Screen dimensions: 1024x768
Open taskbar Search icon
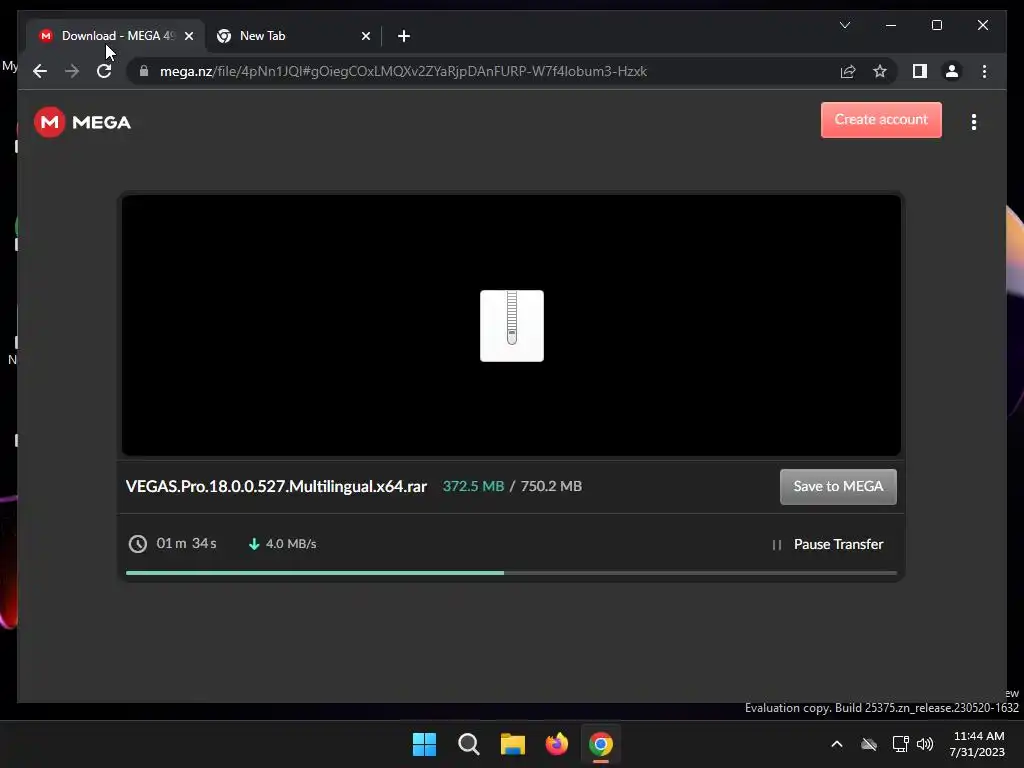(468, 744)
